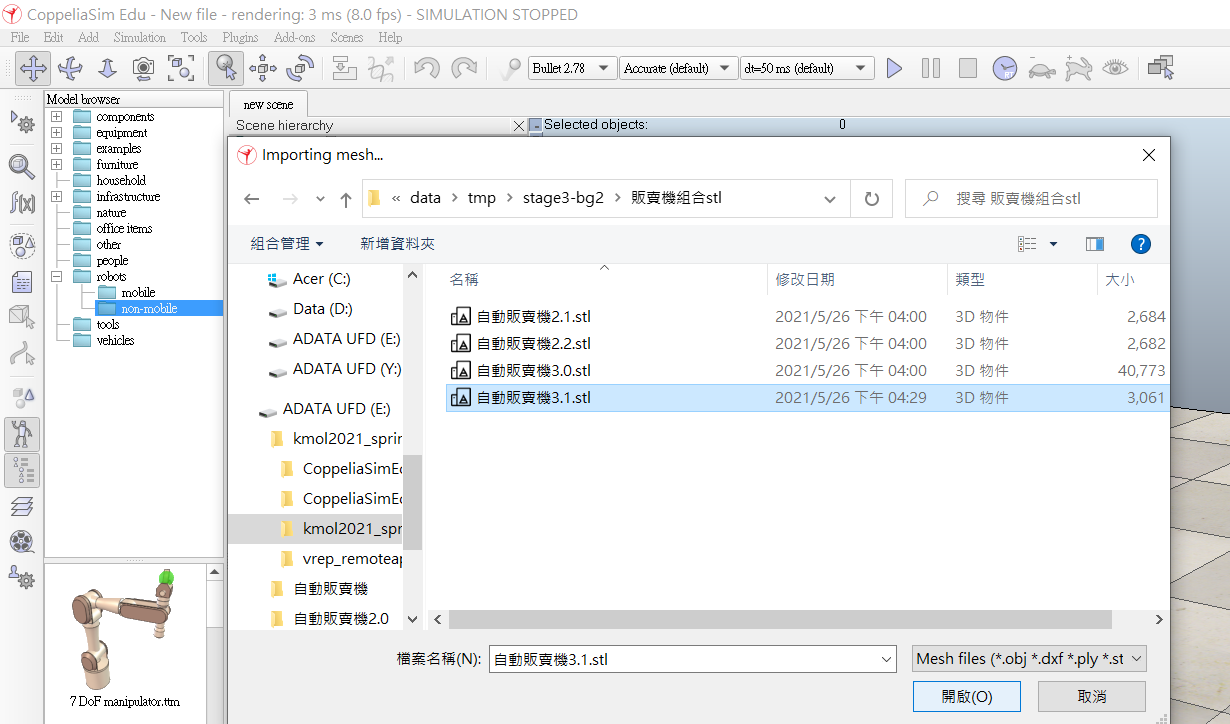Toggle visualization eye icon

[1115, 68]
